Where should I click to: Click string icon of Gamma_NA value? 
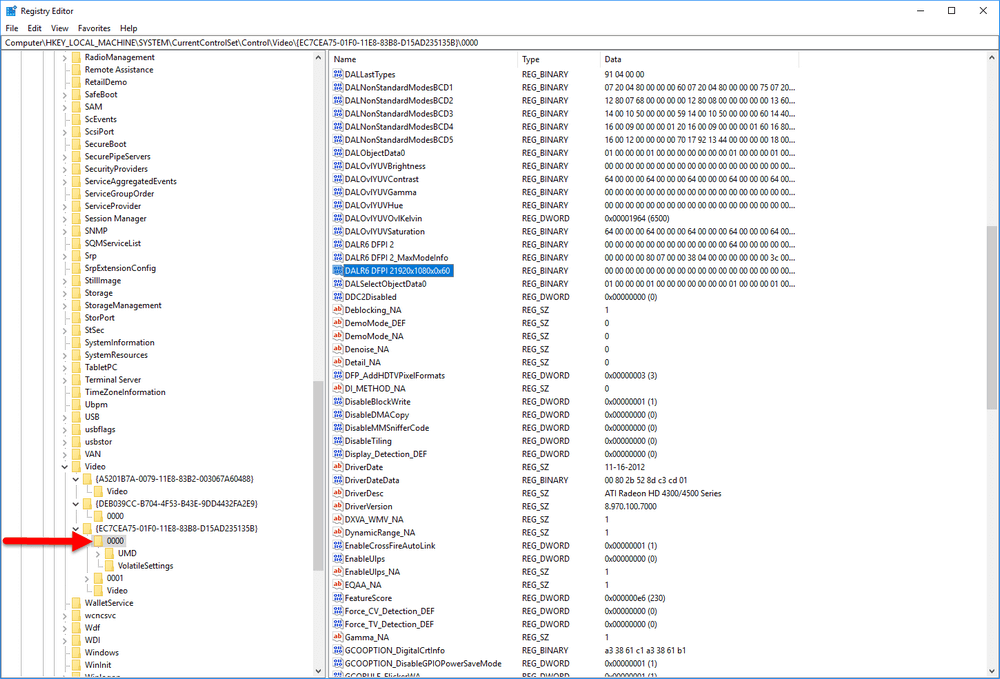[x=338, y=637]
